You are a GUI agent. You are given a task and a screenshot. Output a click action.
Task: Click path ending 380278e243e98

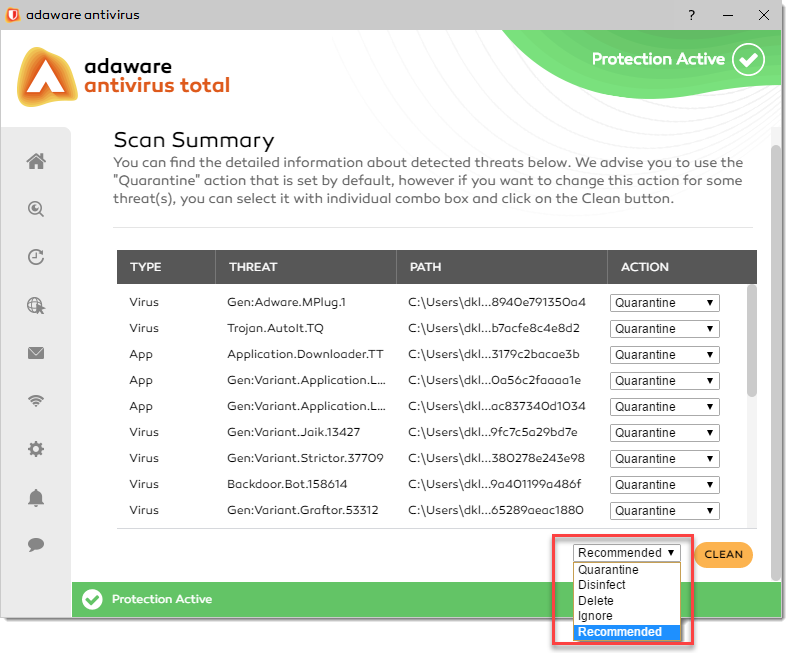pyautogui.click(x=496, y=459)
